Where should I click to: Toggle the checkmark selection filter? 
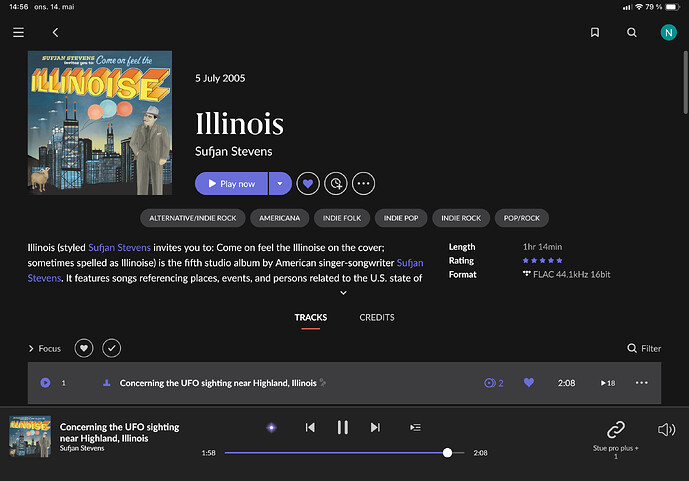coord(112,348)
